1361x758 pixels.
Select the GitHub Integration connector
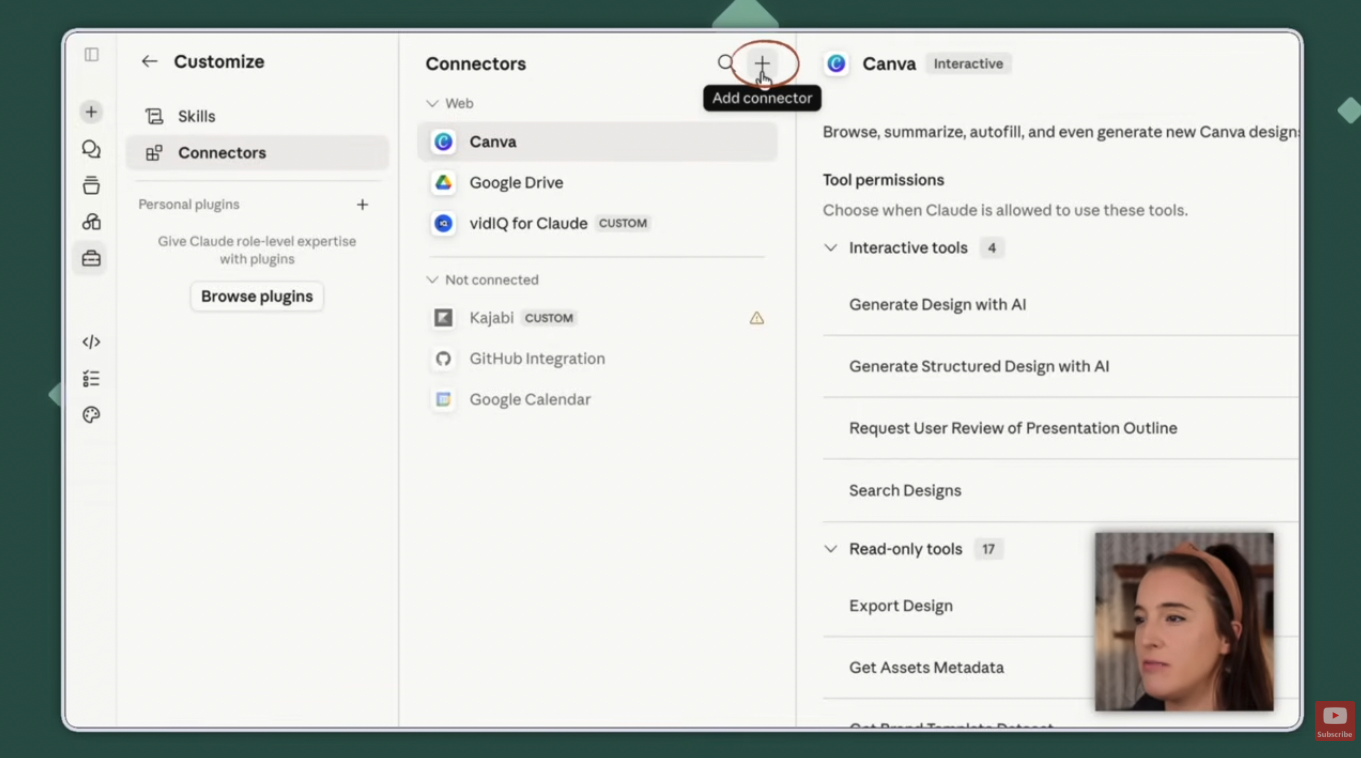pyautogui.click(x=597, y=359)
